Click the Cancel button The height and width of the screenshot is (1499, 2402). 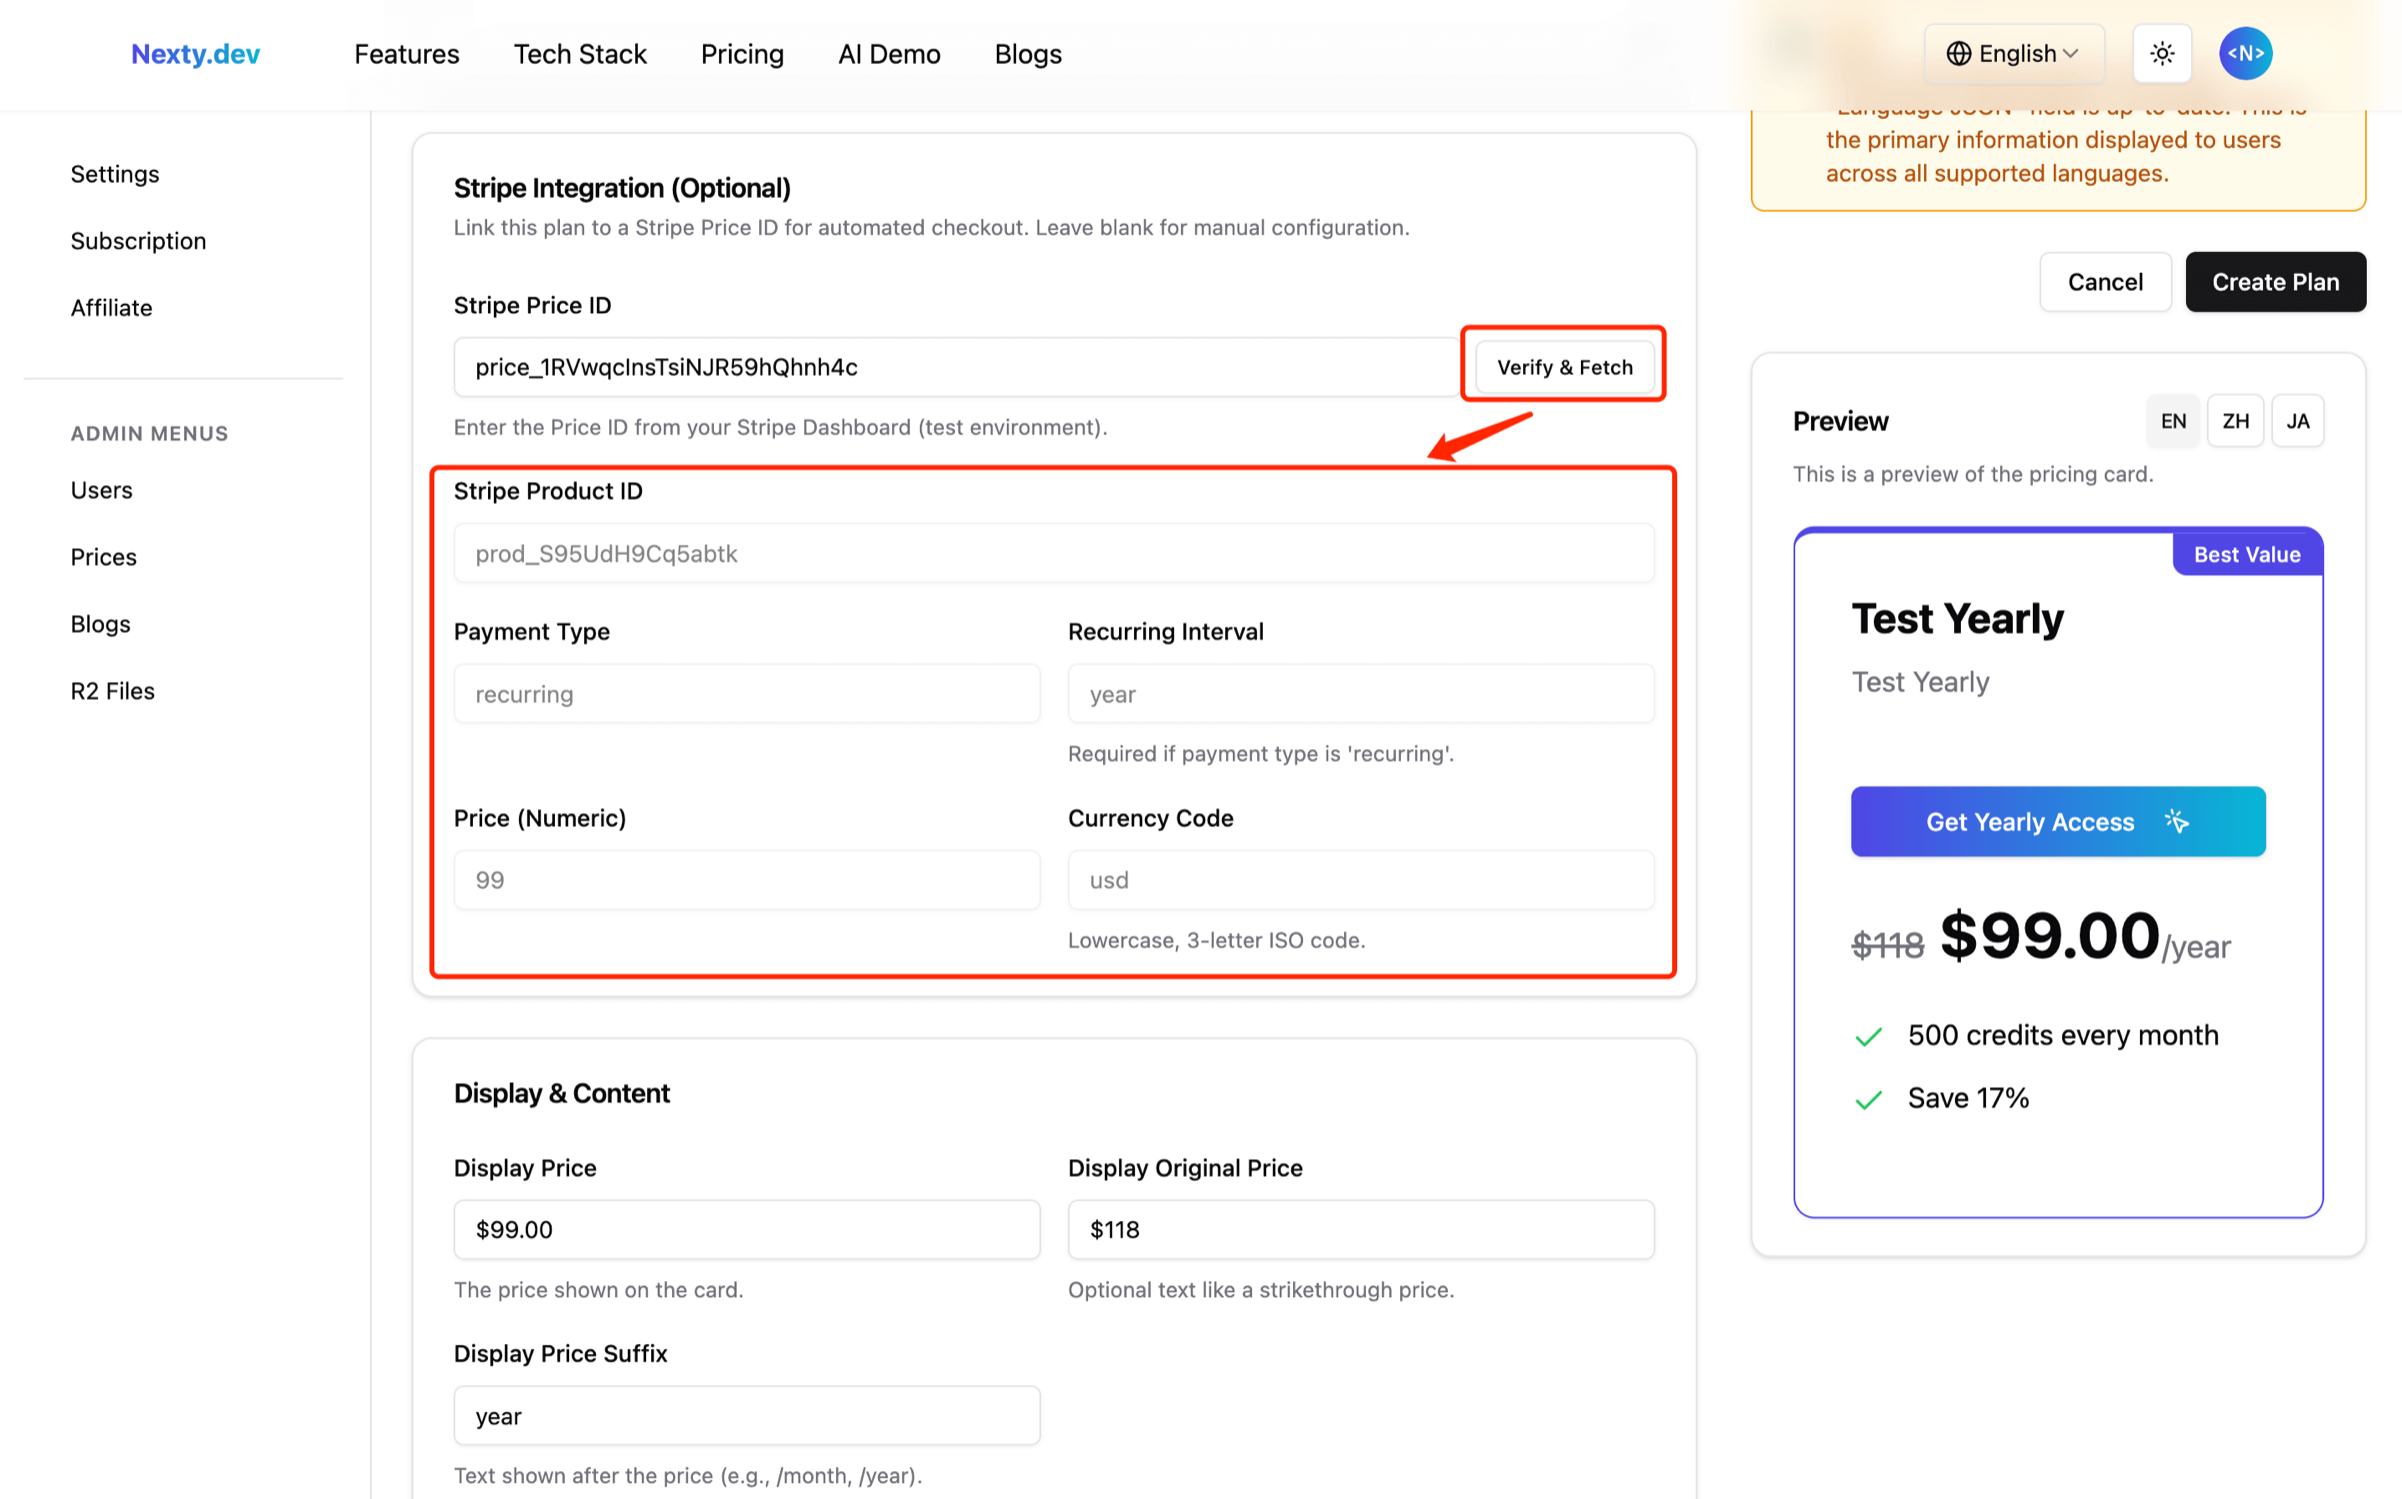point(2104,282)
